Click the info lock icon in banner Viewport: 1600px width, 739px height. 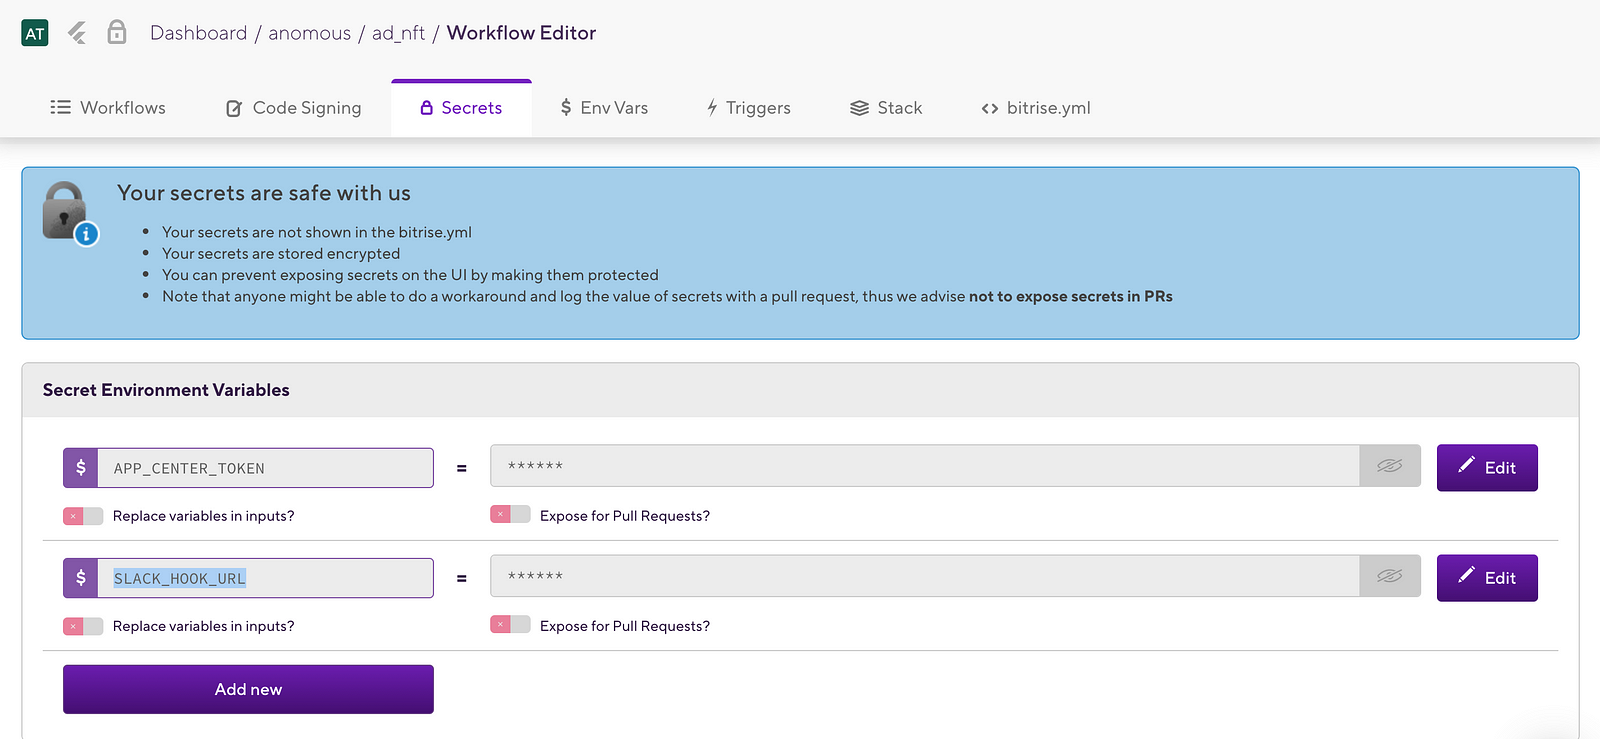pyautogui.click(x=70, y=213)
